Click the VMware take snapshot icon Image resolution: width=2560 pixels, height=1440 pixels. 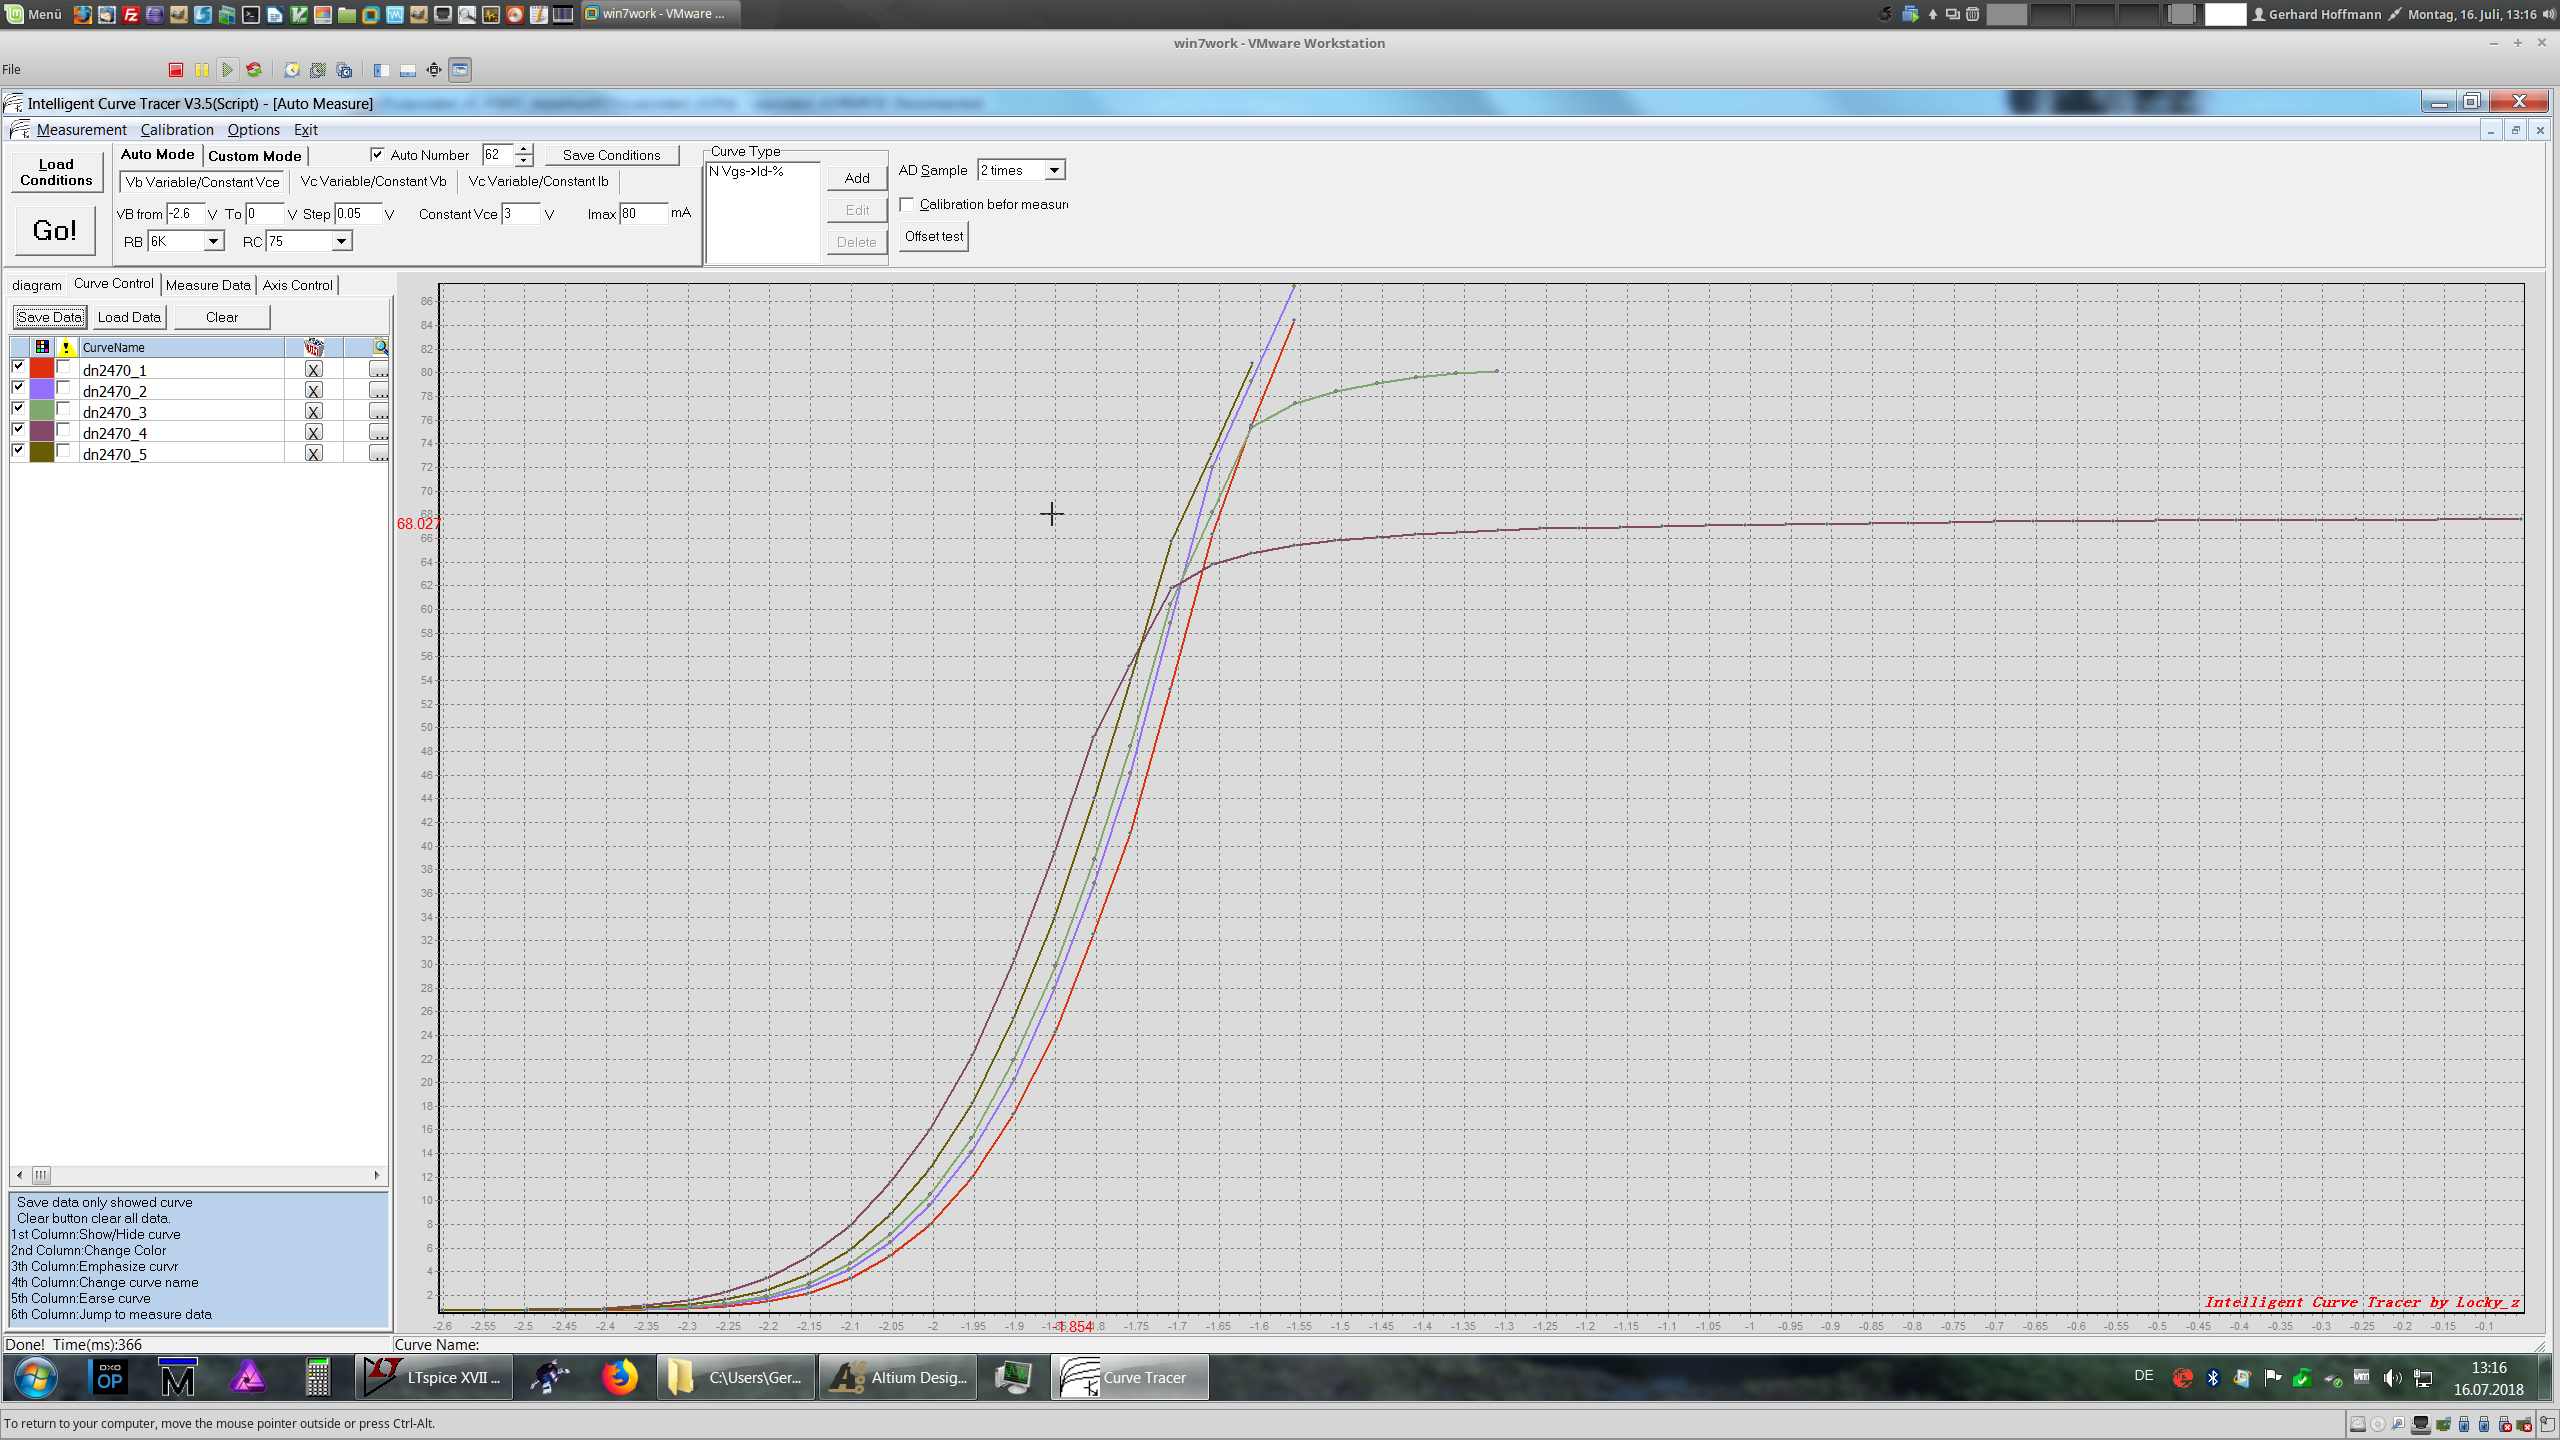point(292,70)
